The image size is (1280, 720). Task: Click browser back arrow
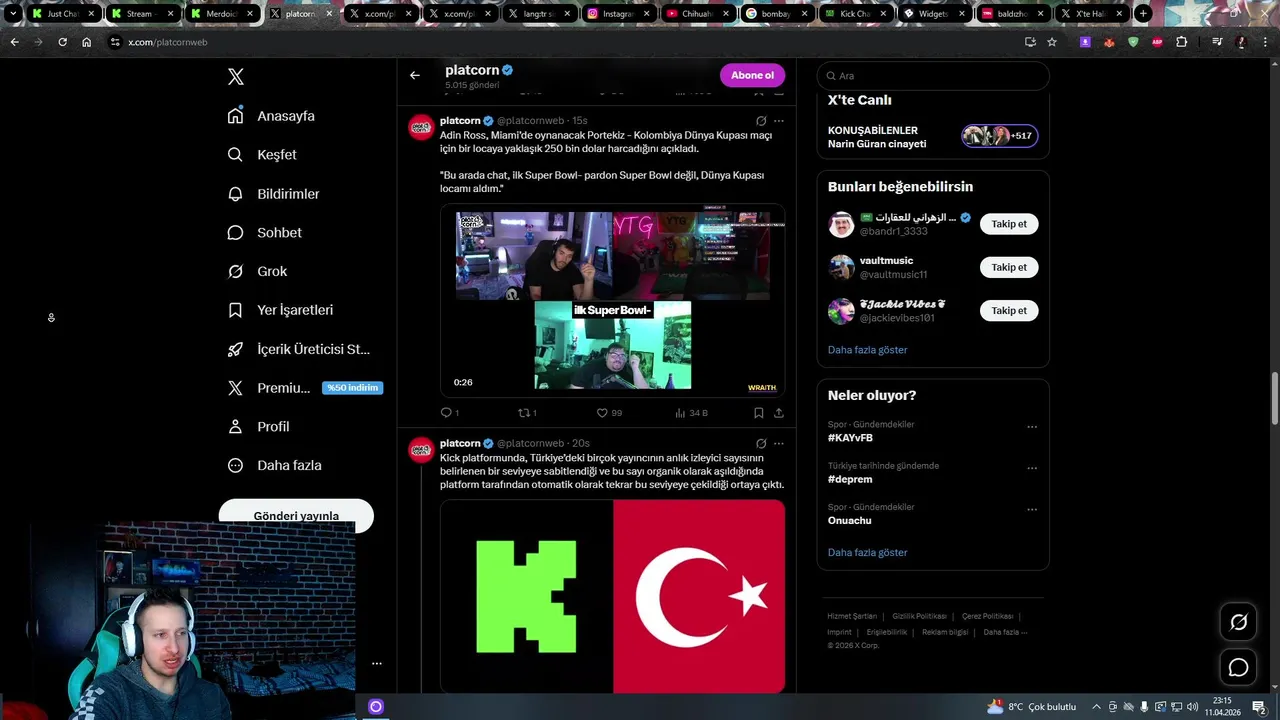point(14,42)
